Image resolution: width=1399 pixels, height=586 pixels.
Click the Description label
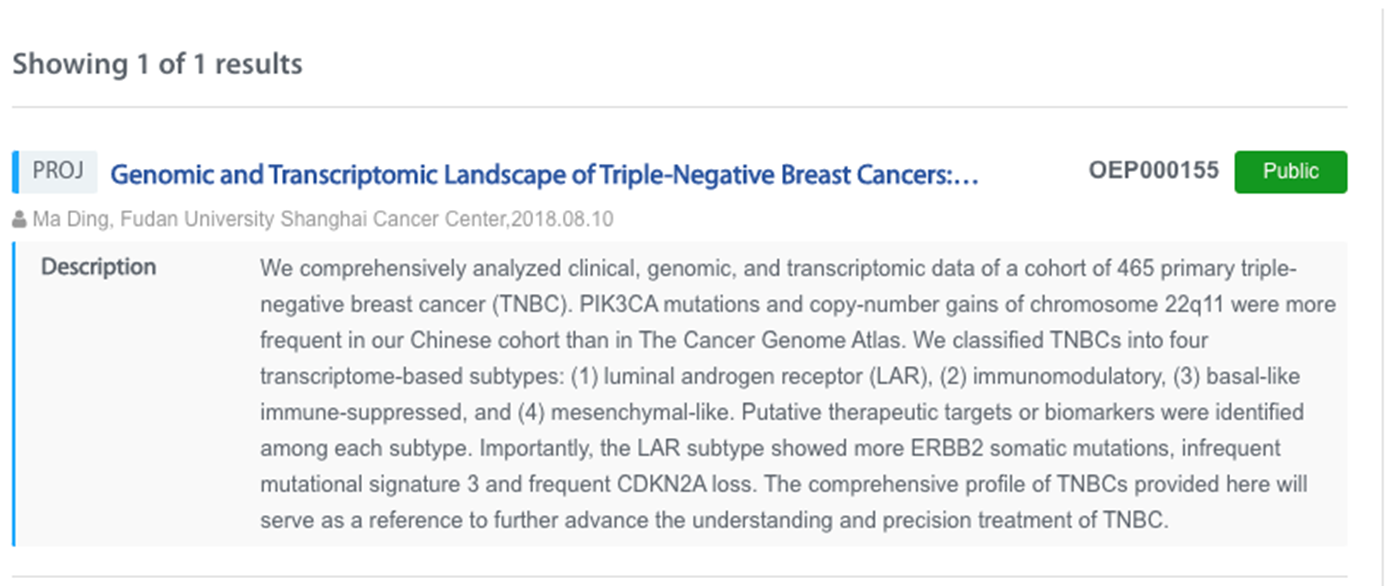point(99,267)
